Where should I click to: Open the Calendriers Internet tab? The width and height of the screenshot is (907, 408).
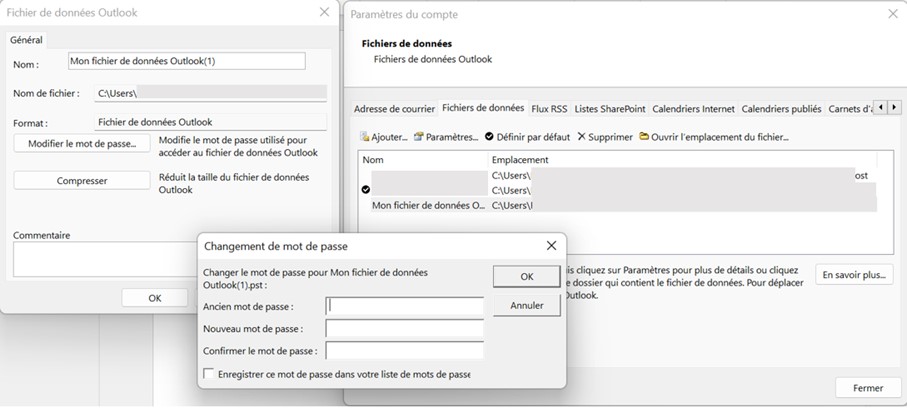point(693,108)
